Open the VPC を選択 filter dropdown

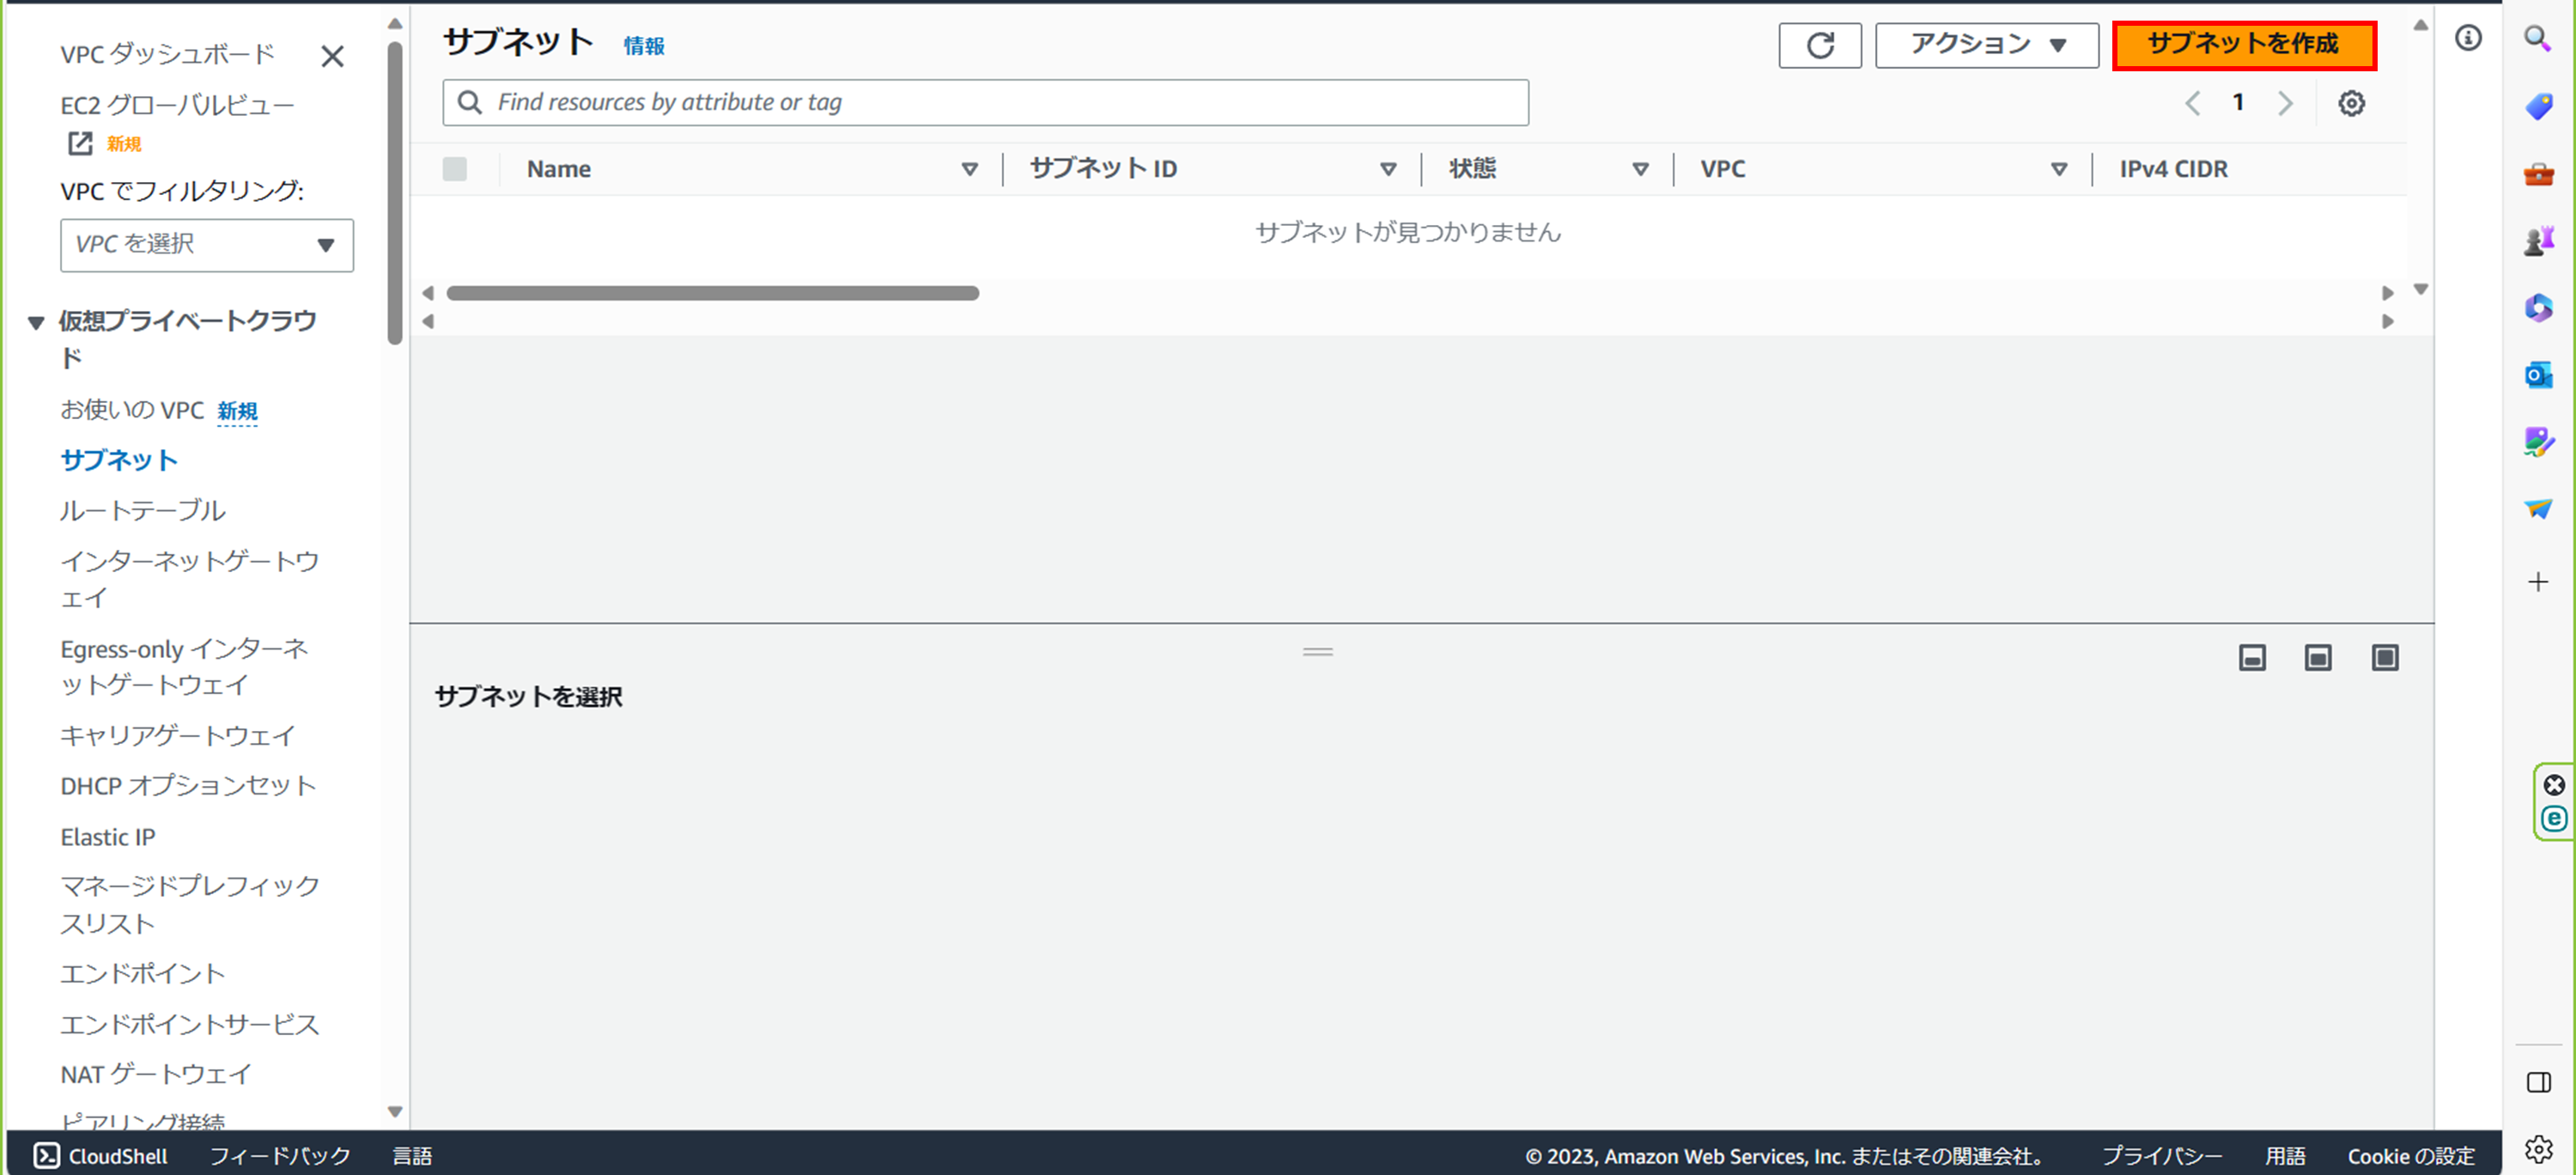(x=206, y=245)
